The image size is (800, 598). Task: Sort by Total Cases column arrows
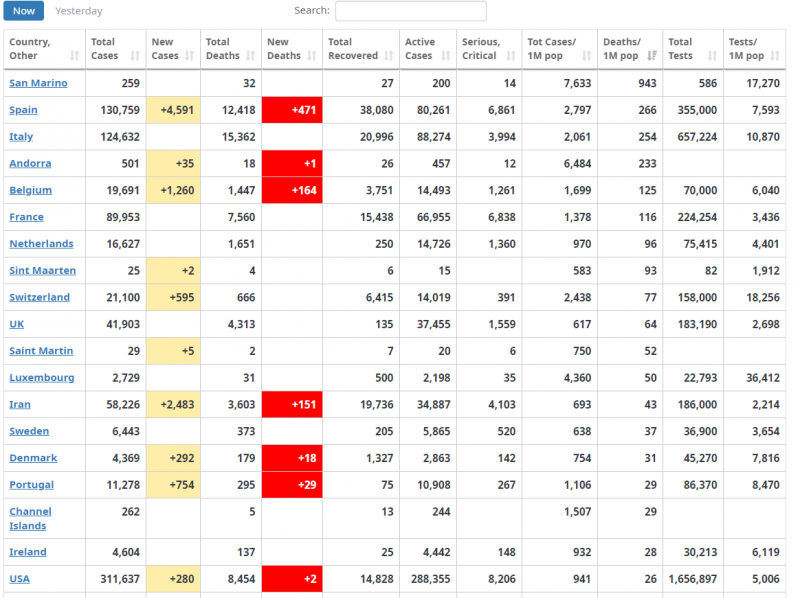point(135,56)
